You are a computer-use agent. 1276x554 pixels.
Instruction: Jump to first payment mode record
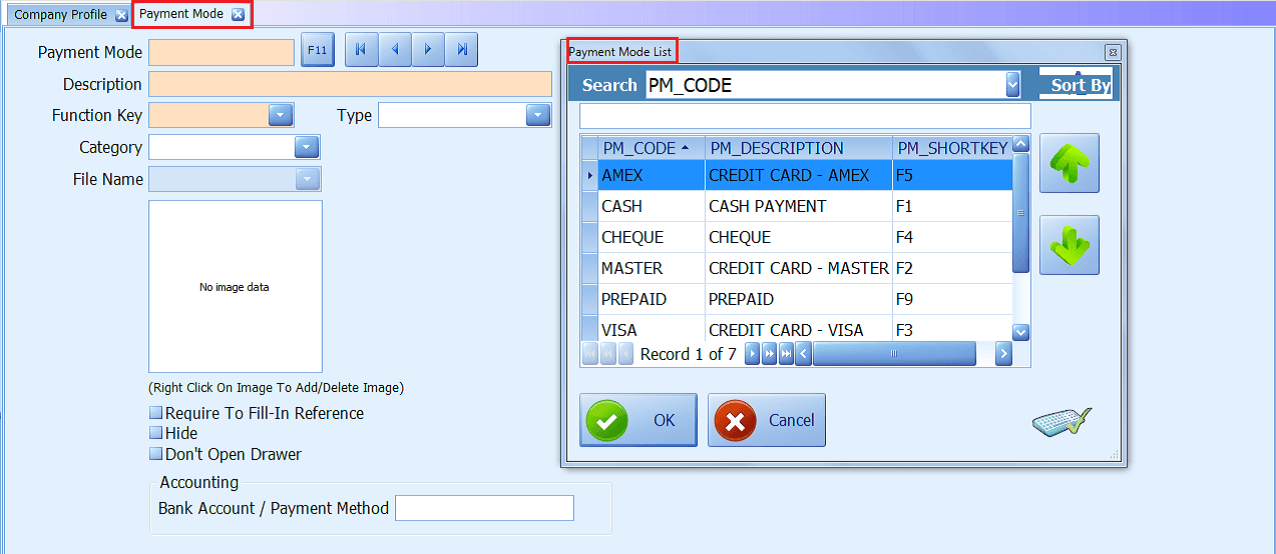coord(361,49)
